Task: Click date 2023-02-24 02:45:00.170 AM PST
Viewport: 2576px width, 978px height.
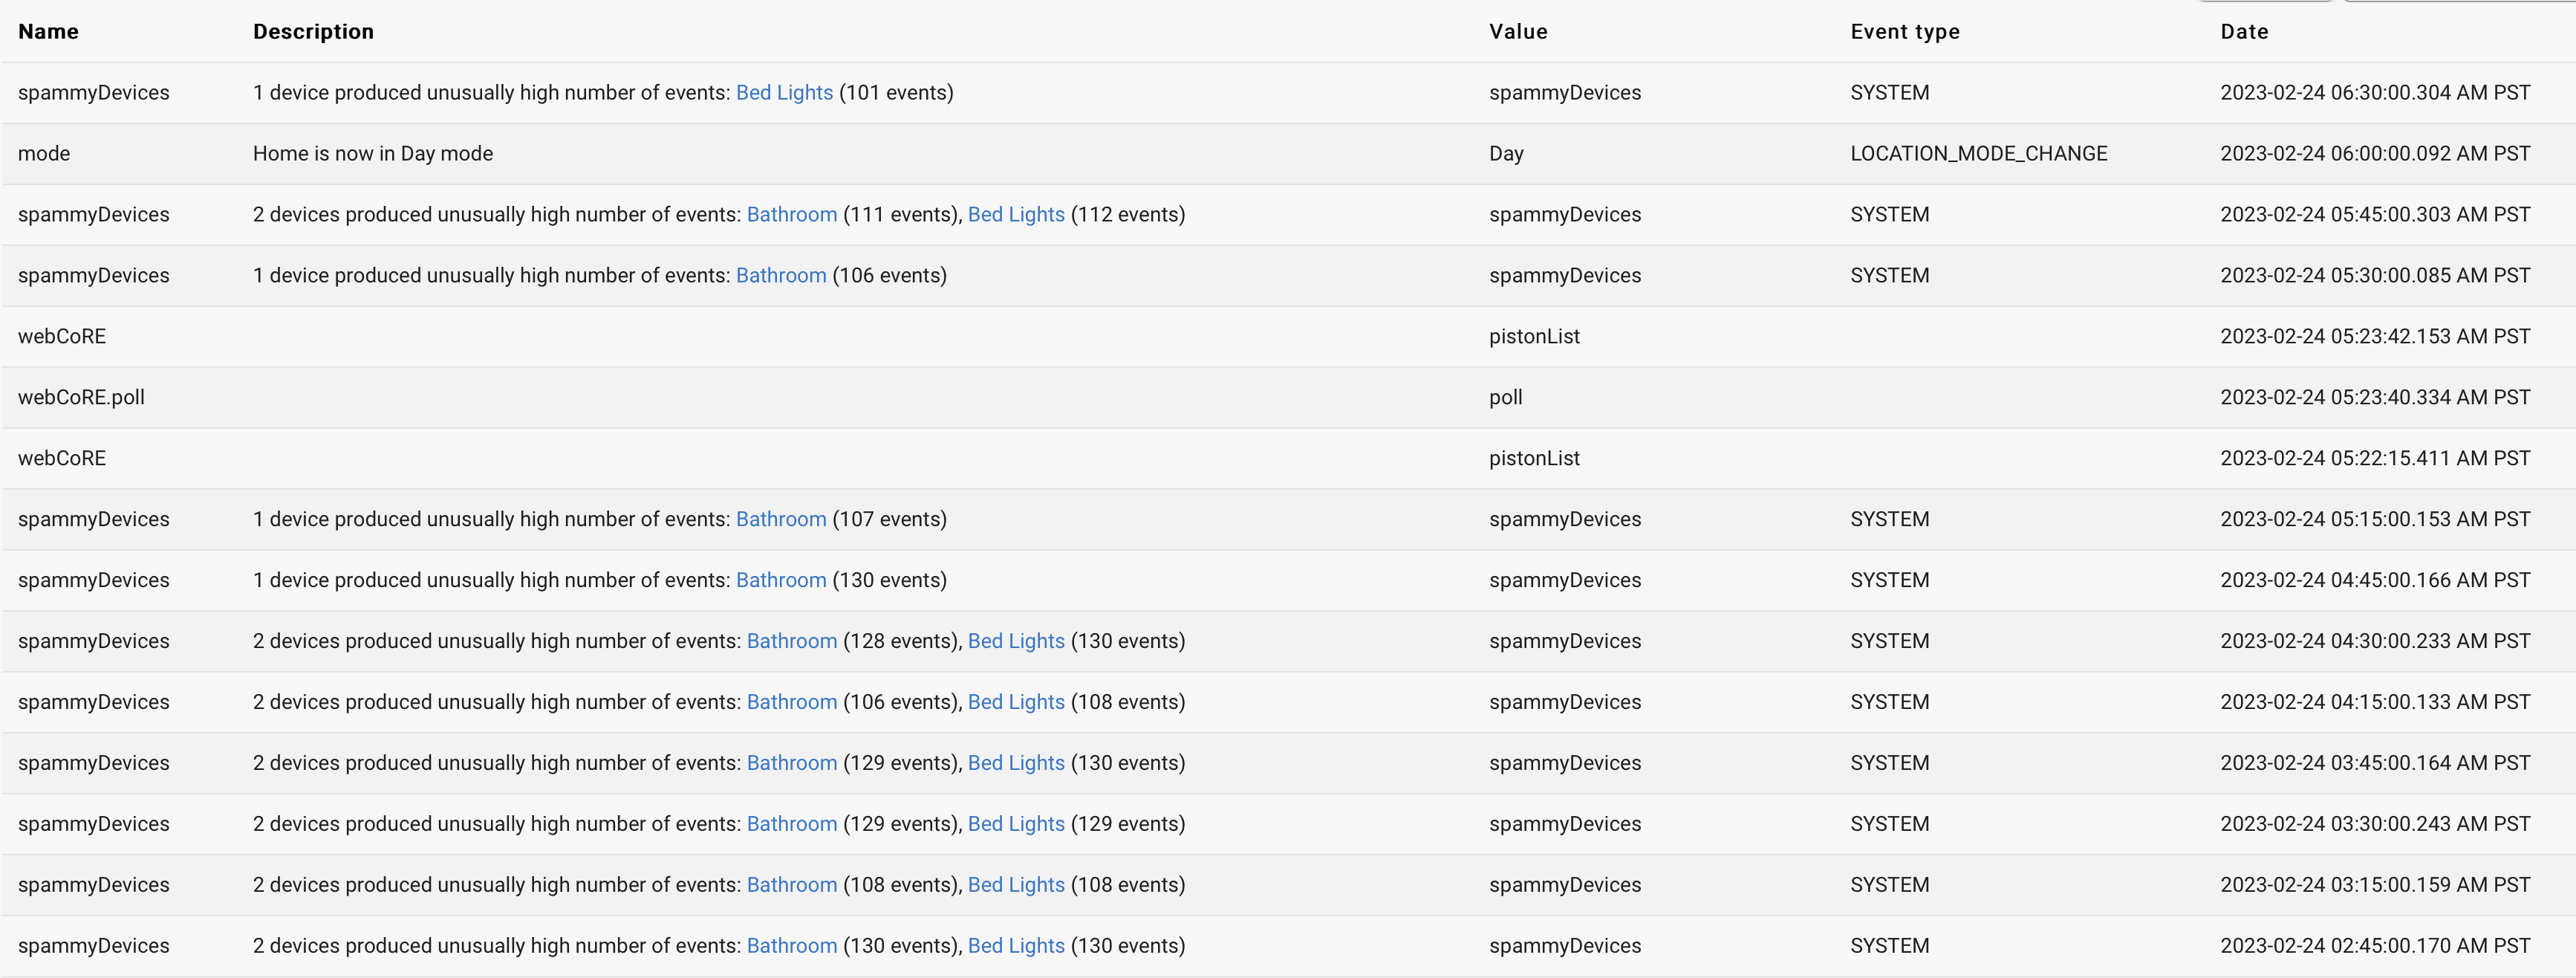Action: coord(2375,947)
